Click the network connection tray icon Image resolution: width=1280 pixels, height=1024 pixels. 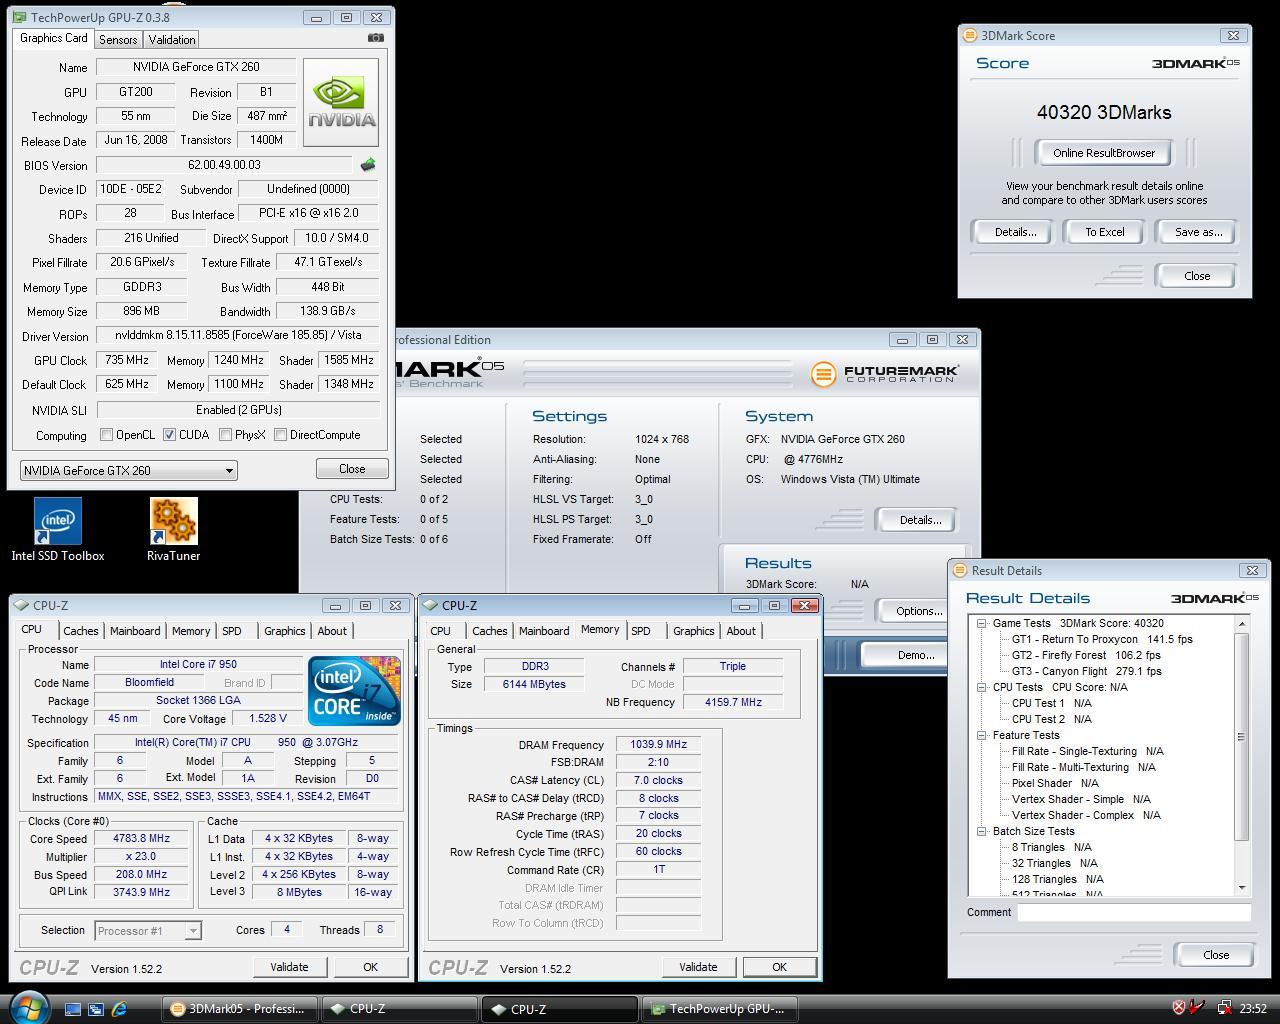(x=1224, y=1008)
